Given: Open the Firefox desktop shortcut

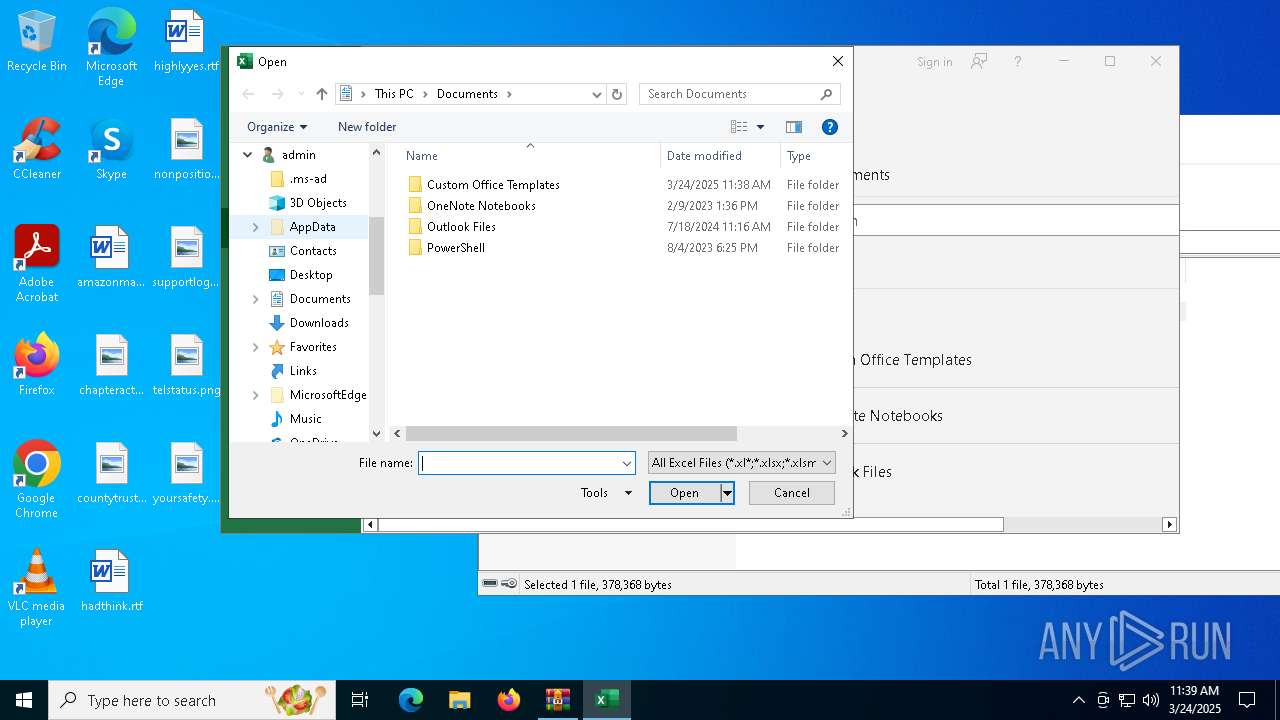Looking at the screenshot, I should coord(37,365).
